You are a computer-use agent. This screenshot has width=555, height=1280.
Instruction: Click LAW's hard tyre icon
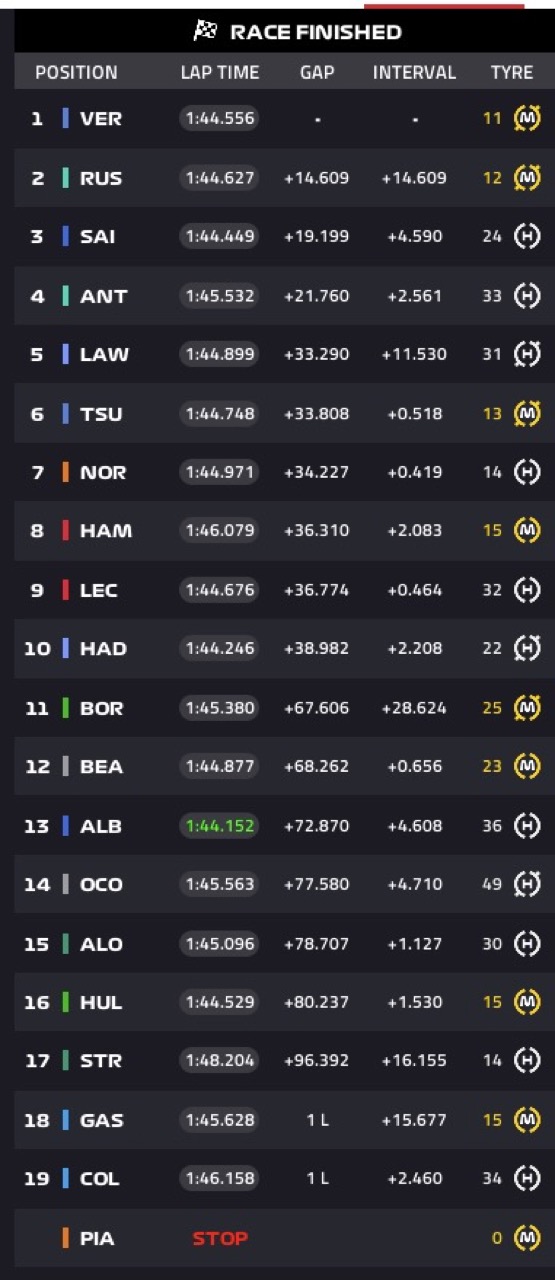click(x=527, y=354)
